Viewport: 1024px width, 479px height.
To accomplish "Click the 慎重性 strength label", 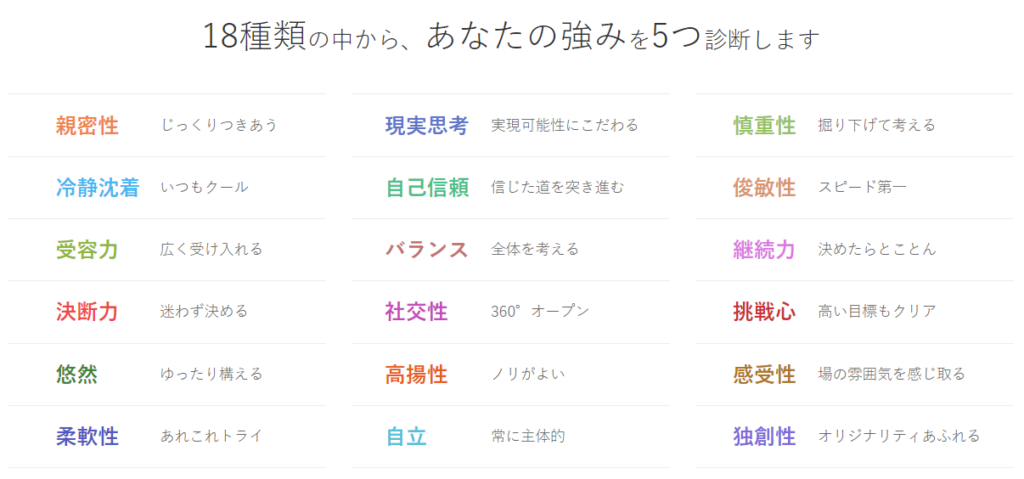I will coord(764,126).
